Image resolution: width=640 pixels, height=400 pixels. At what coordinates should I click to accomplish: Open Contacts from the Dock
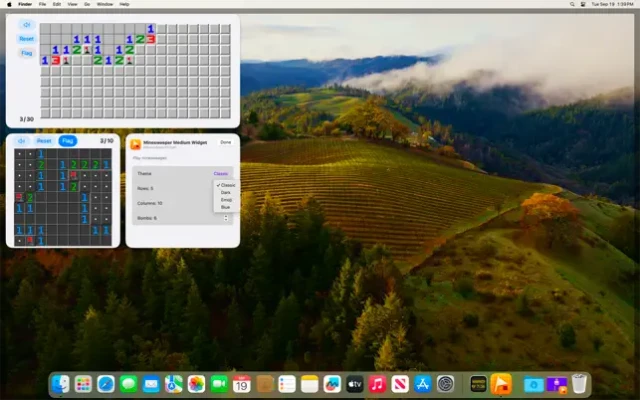(264, 384)
